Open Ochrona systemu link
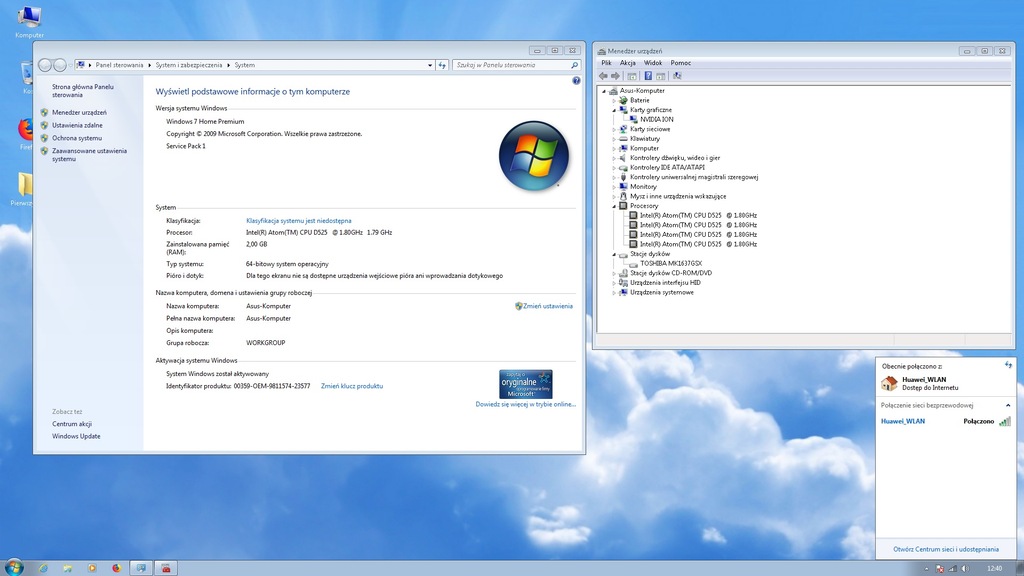 pyautogui.click(x=77, y=138)
